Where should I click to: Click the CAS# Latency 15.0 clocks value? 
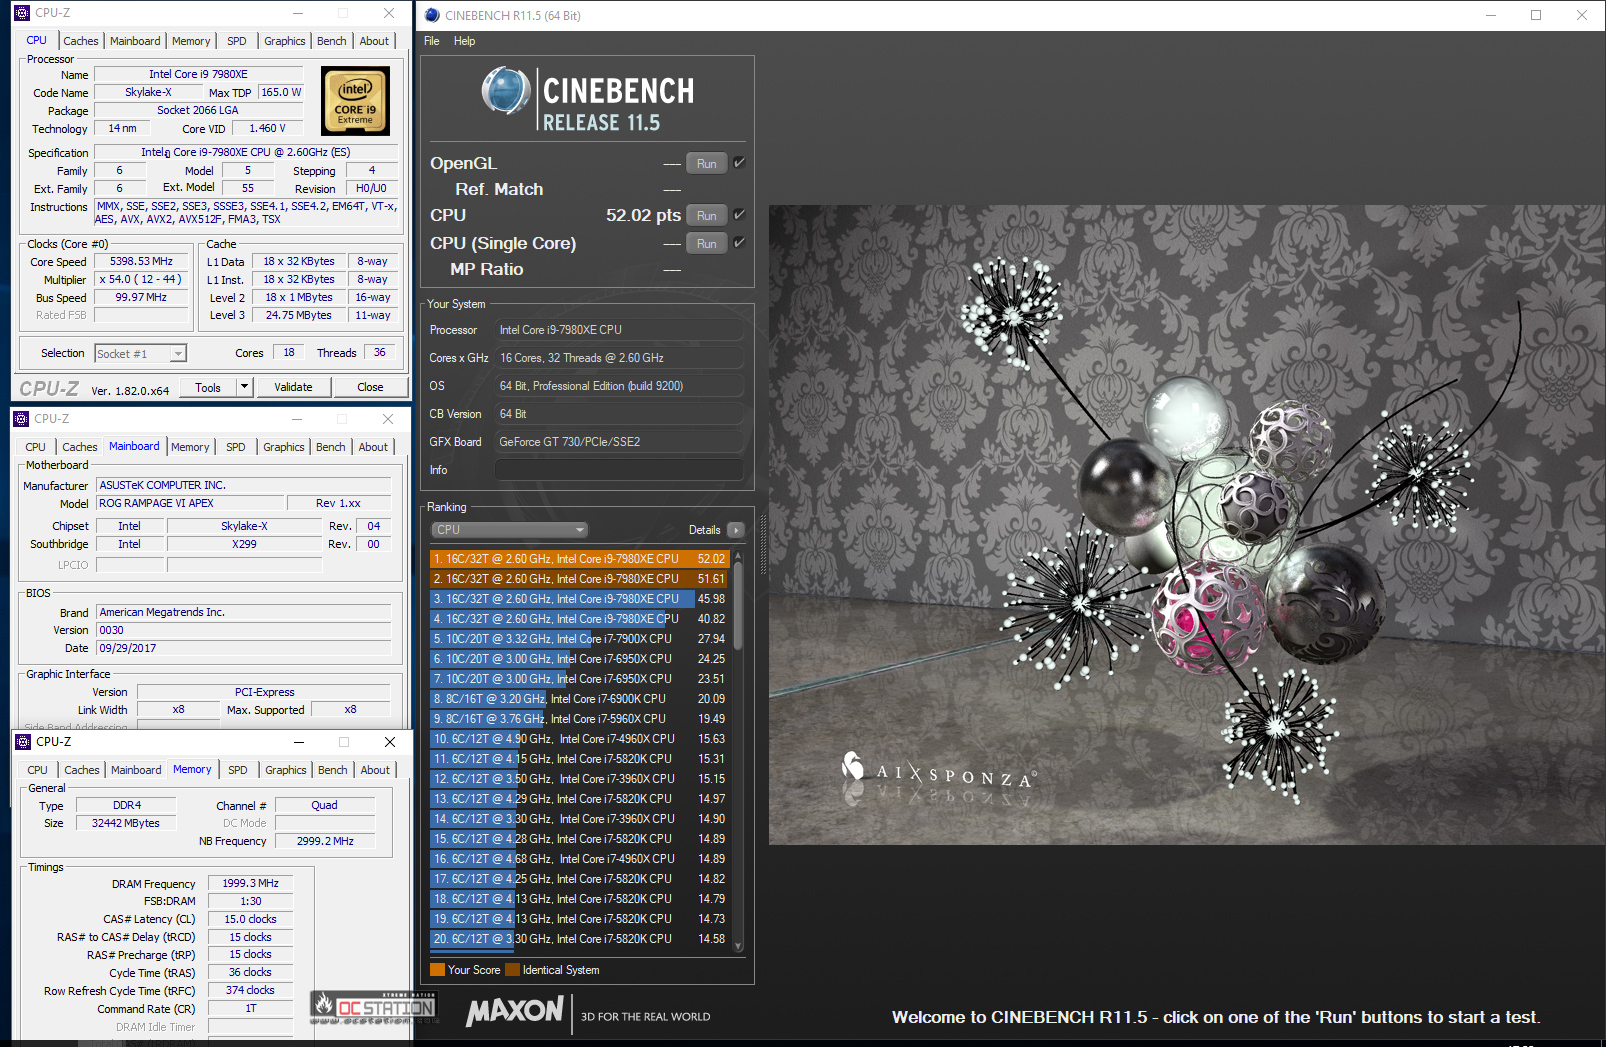click(250, 920)
